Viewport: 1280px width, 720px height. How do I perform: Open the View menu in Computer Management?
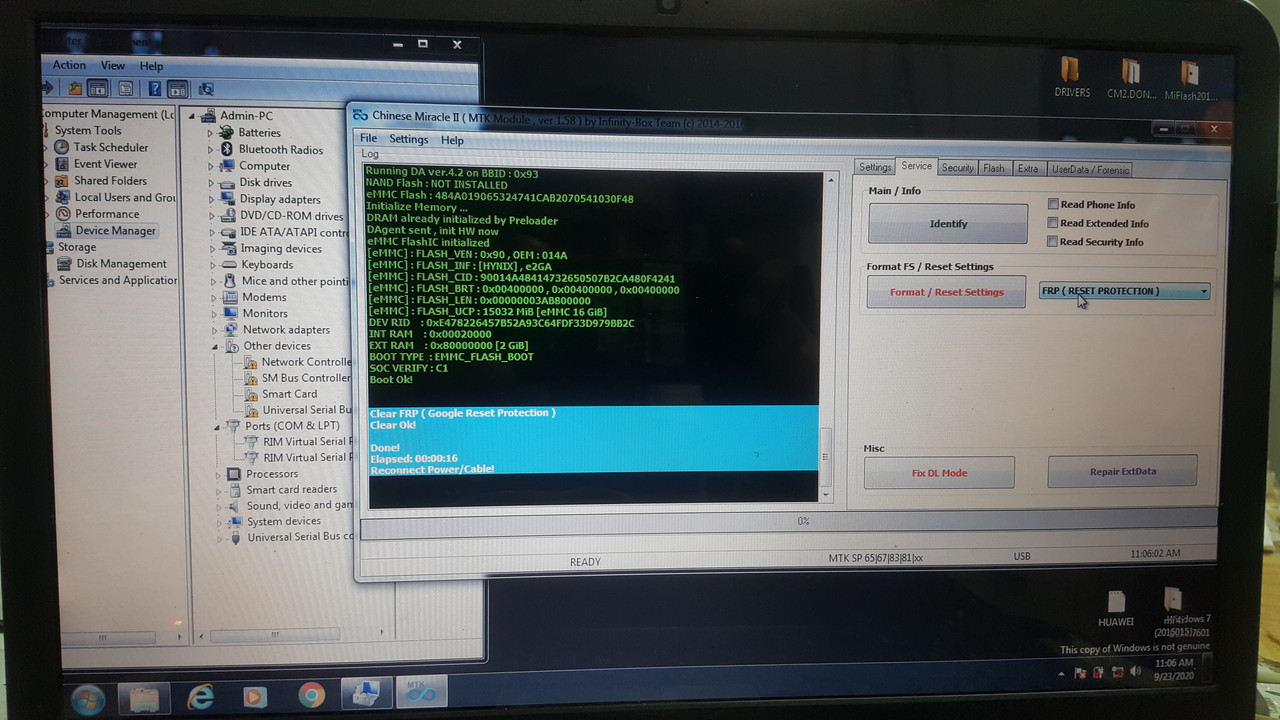pyautogui.click(x=113, y=66)
